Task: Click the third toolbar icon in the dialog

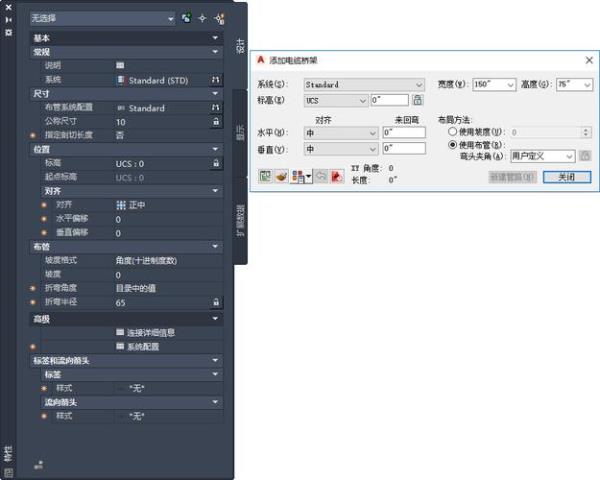Action: [x=298, y=176]
